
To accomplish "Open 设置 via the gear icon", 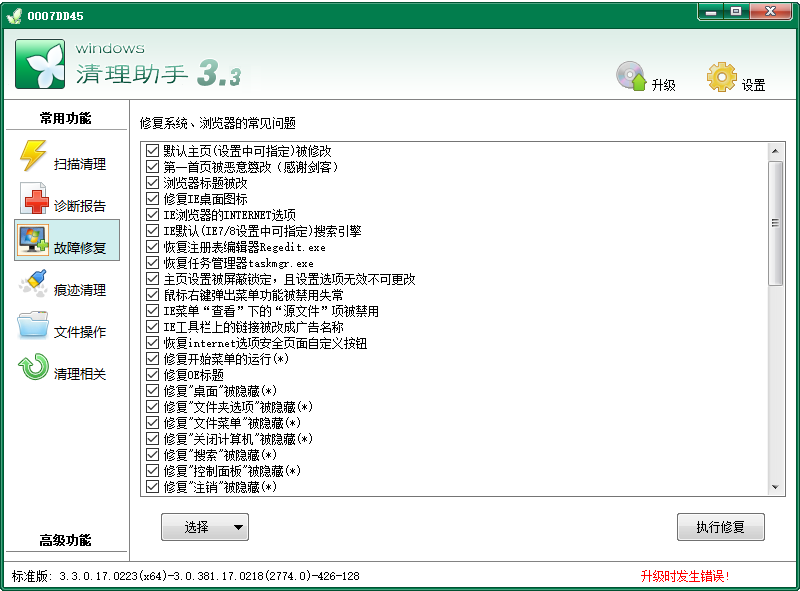I will [721, 77].
